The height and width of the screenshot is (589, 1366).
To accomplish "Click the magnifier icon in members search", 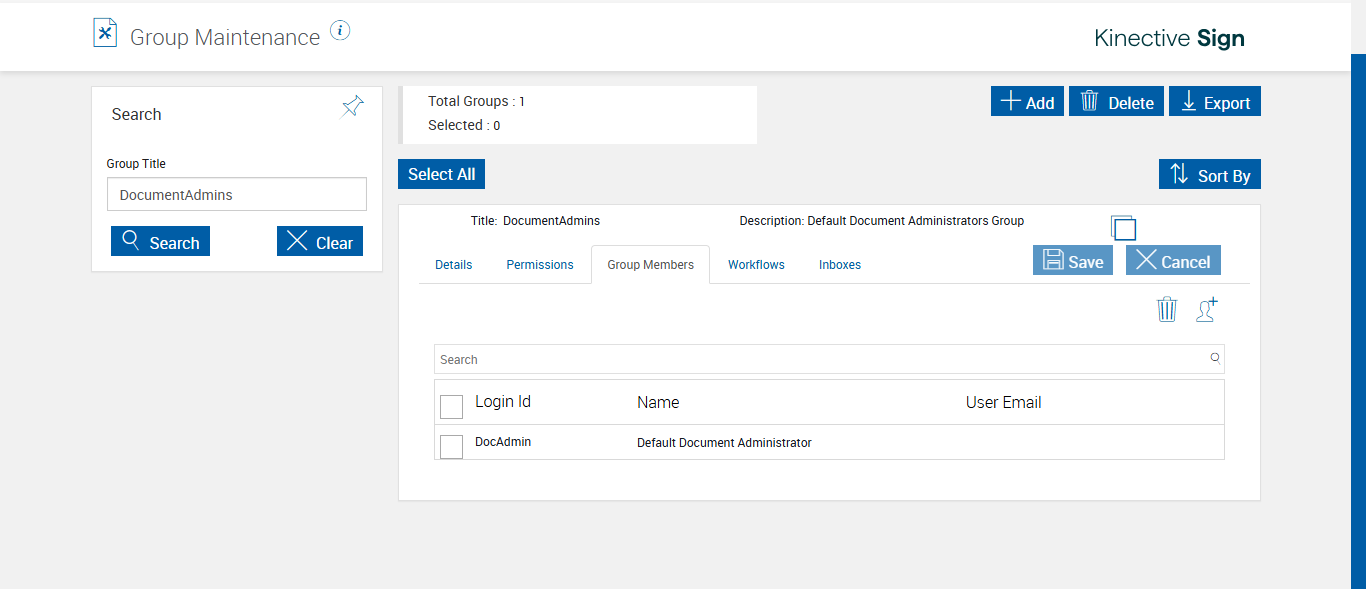I will pos(1215,358).
